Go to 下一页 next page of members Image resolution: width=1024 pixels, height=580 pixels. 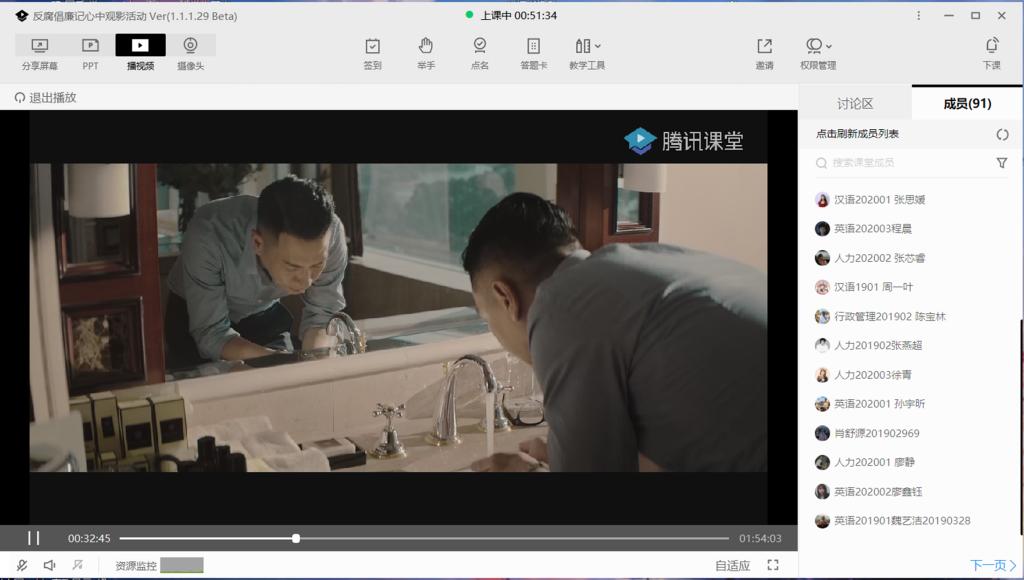(992, 565)
